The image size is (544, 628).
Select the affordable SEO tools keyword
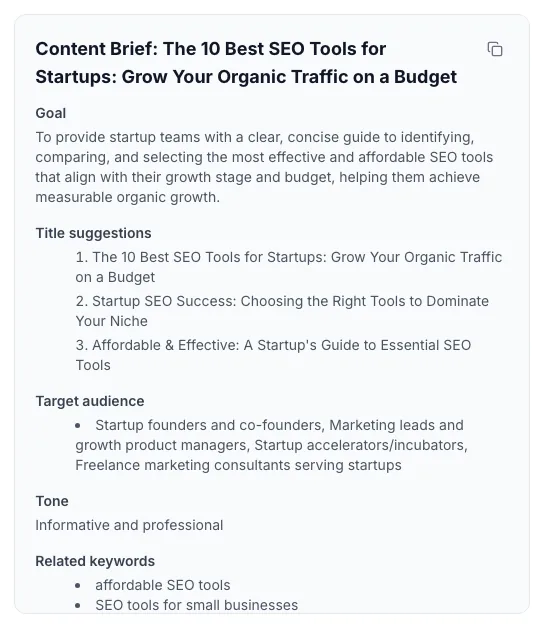coord(163,585)
